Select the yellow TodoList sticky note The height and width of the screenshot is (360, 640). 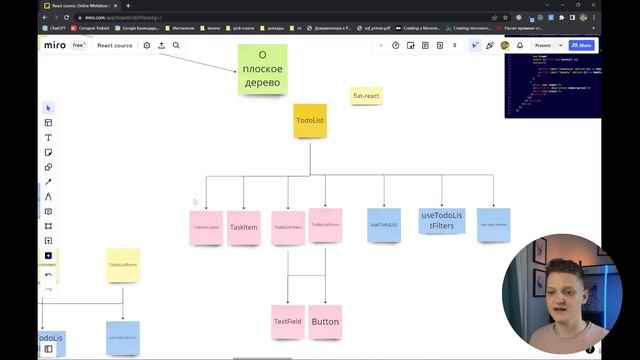(310, 120)
